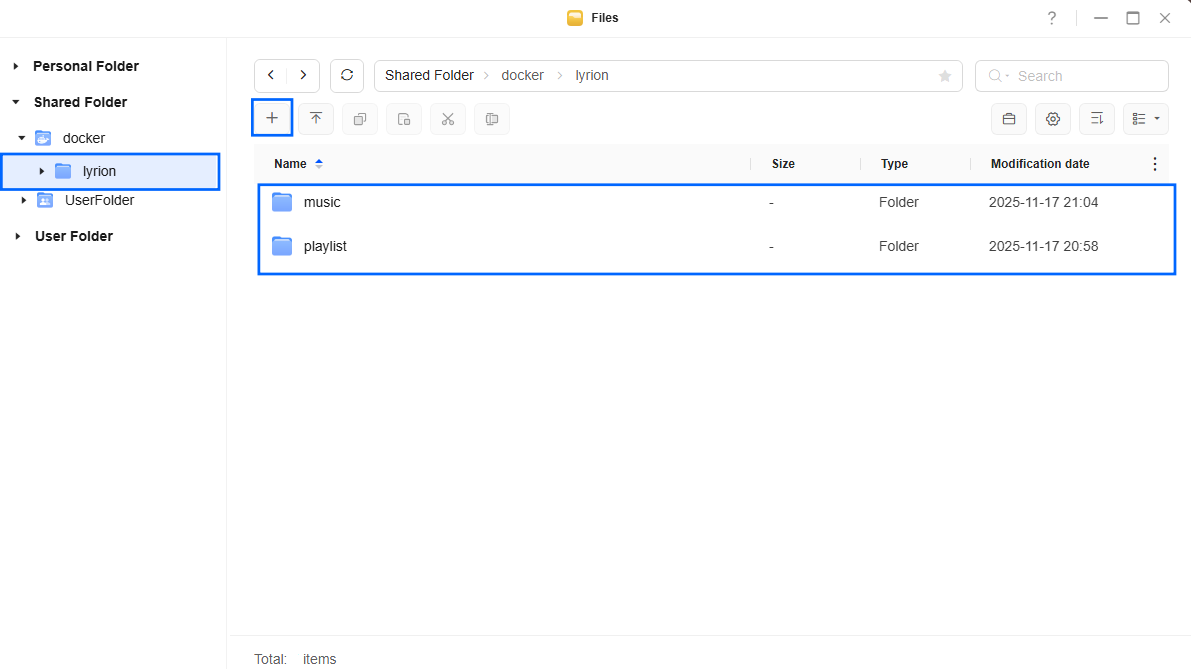Expand the User Folder tree node
This screenshot has height=669, width=1191.
point(16,236)
